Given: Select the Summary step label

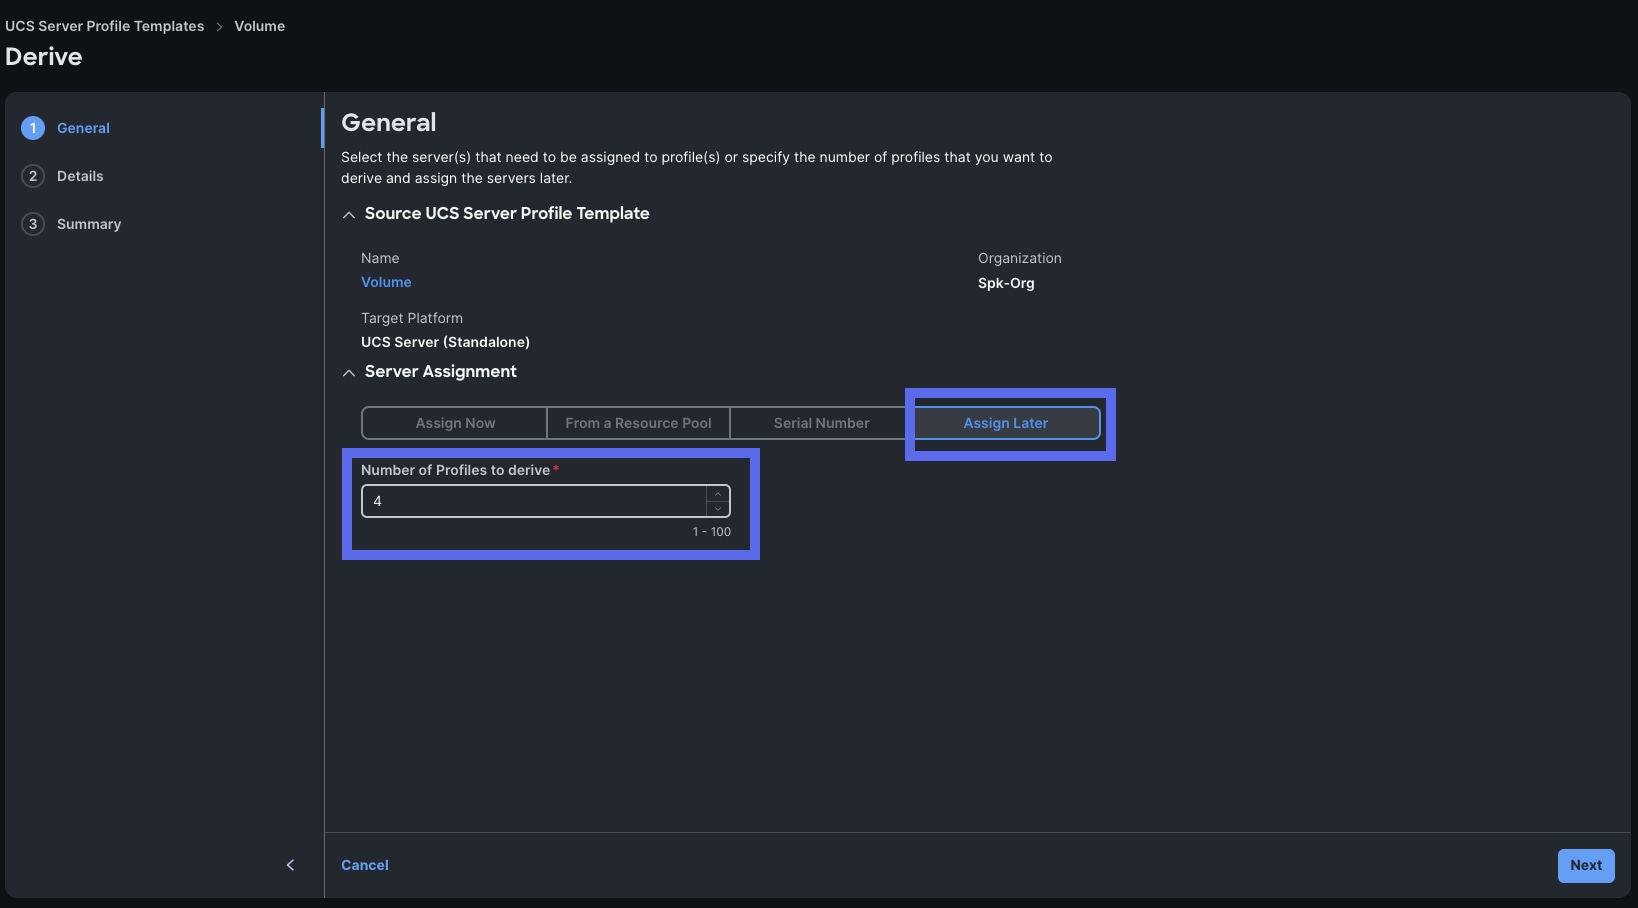Looking at the screenshot, I should click(90, 224).
